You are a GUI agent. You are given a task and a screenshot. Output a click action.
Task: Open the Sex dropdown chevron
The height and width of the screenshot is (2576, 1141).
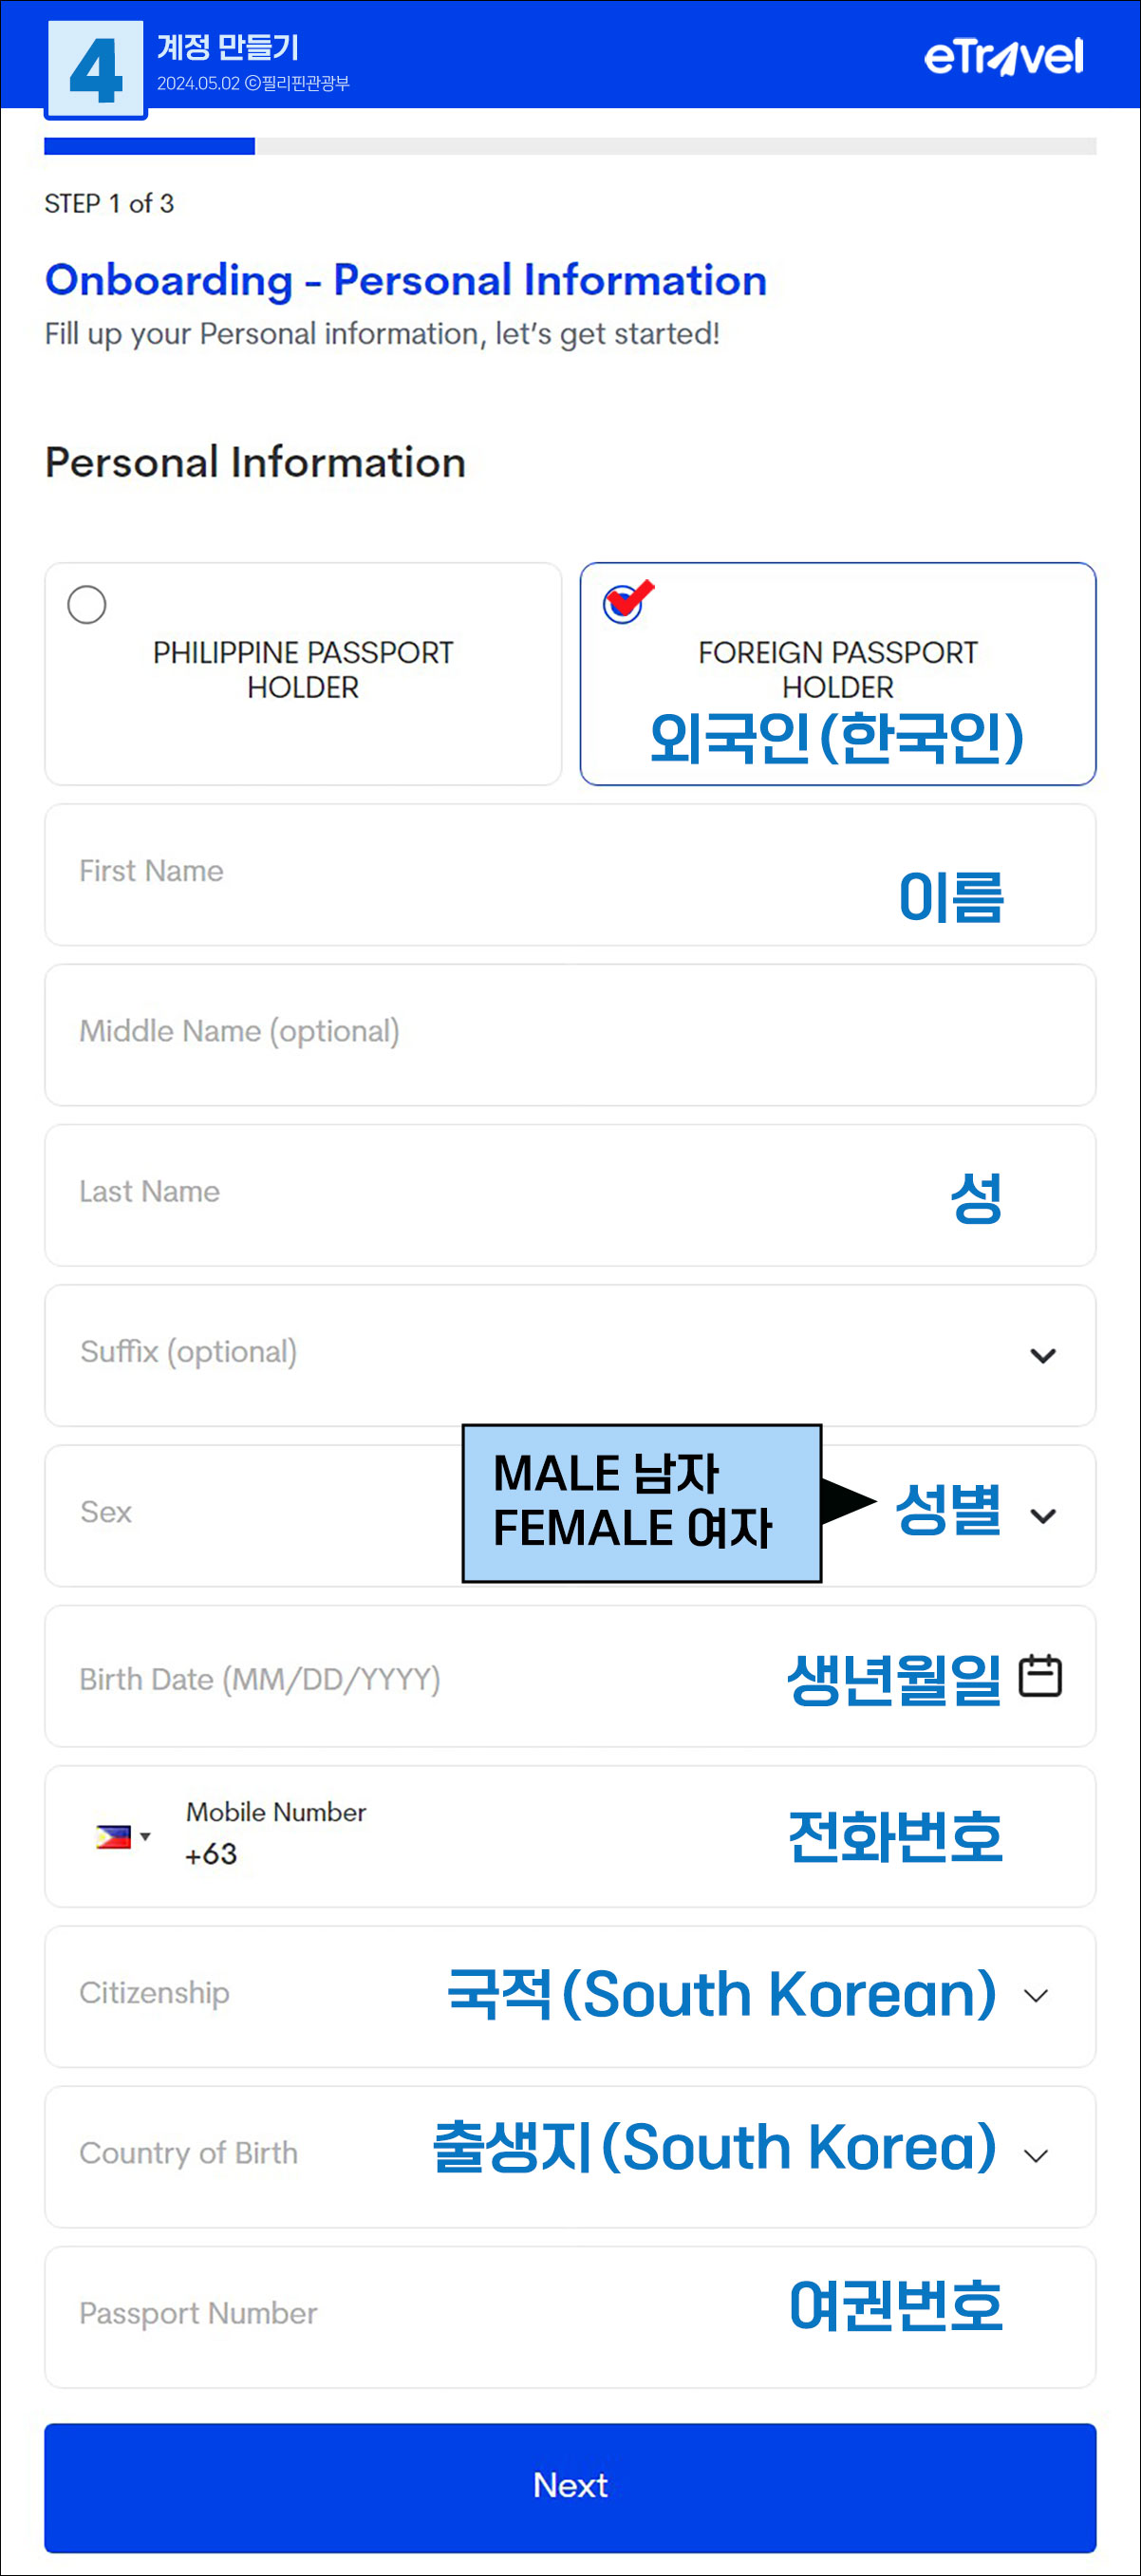pyautogui.click(x=1043, y=1516)
